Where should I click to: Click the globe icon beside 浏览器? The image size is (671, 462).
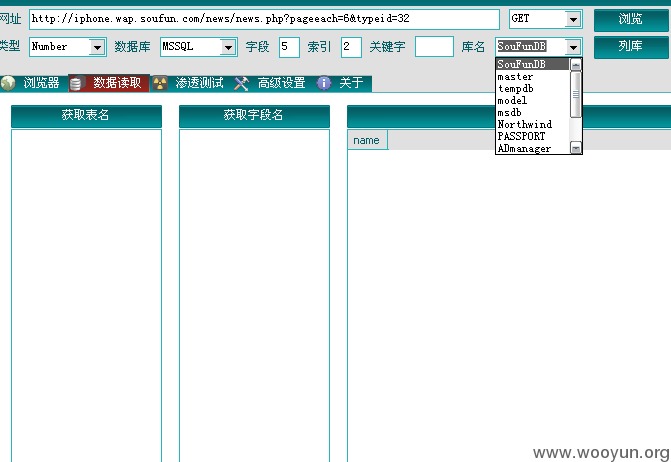(x=8, y=83)
